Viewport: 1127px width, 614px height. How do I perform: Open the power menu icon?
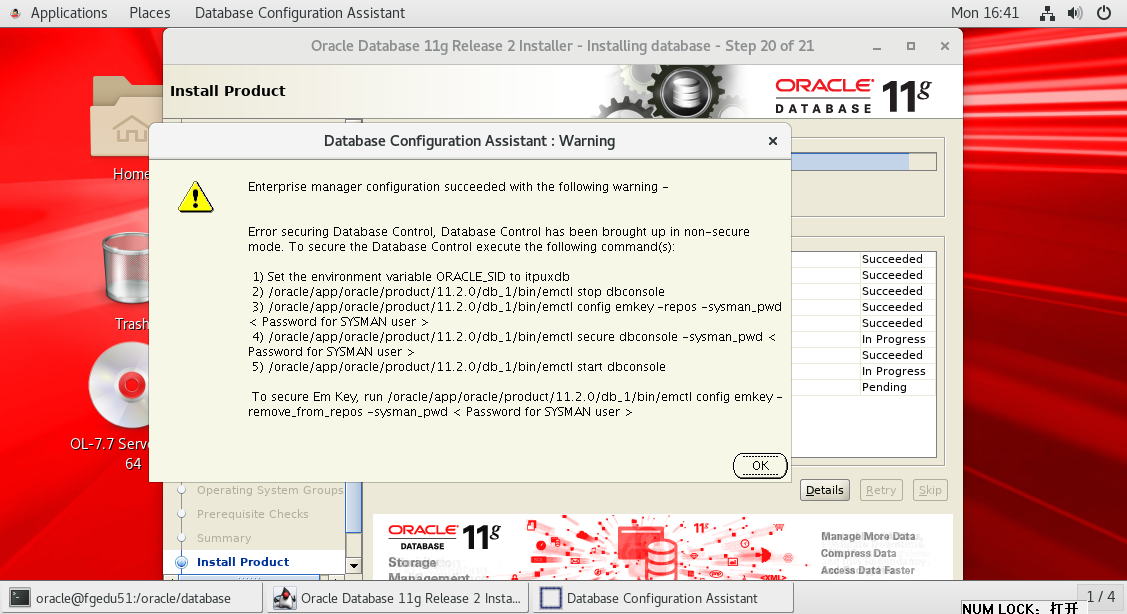click(x=1104, y=13)
